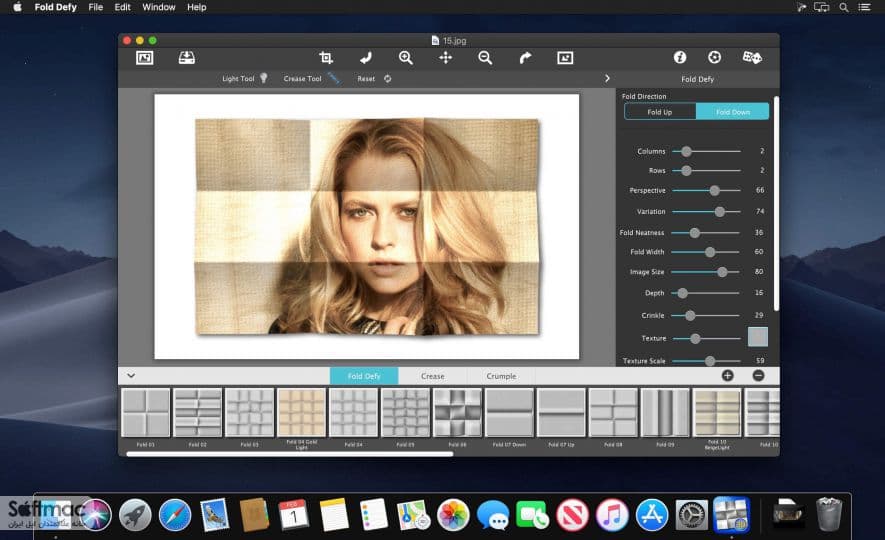The height and width of the screenshot is (540, 885).
Task: Apply the Fold 09 preset thumbnail
Action: pos(665,412)
